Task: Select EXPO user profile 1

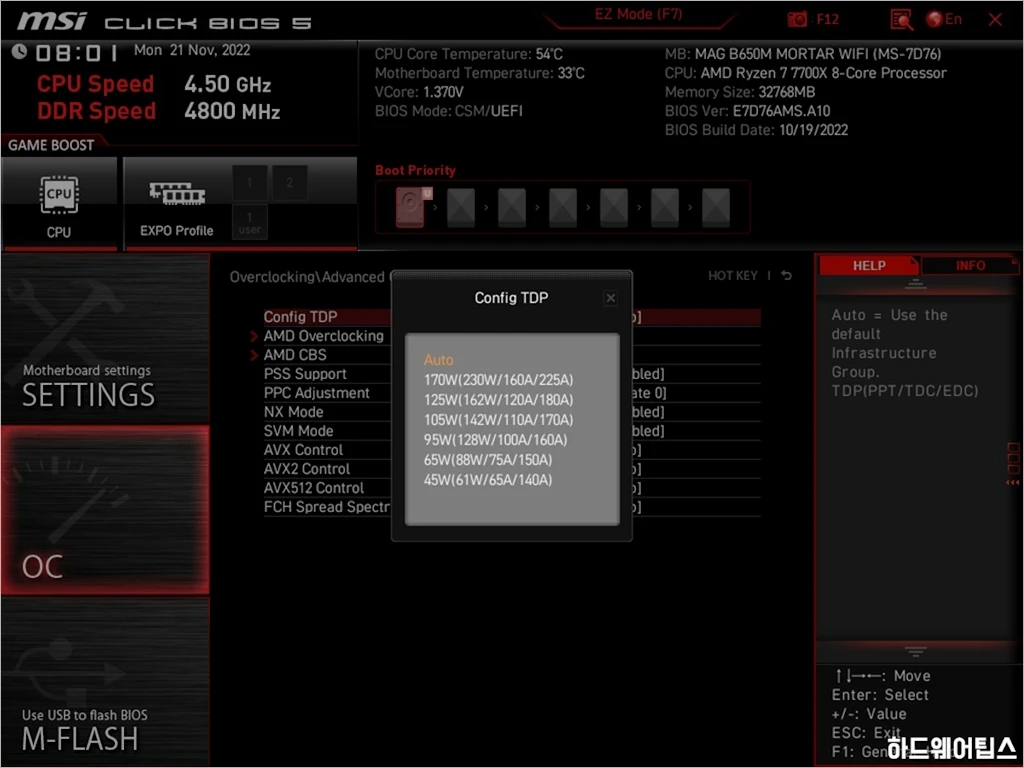Action: tap(249, 222)
